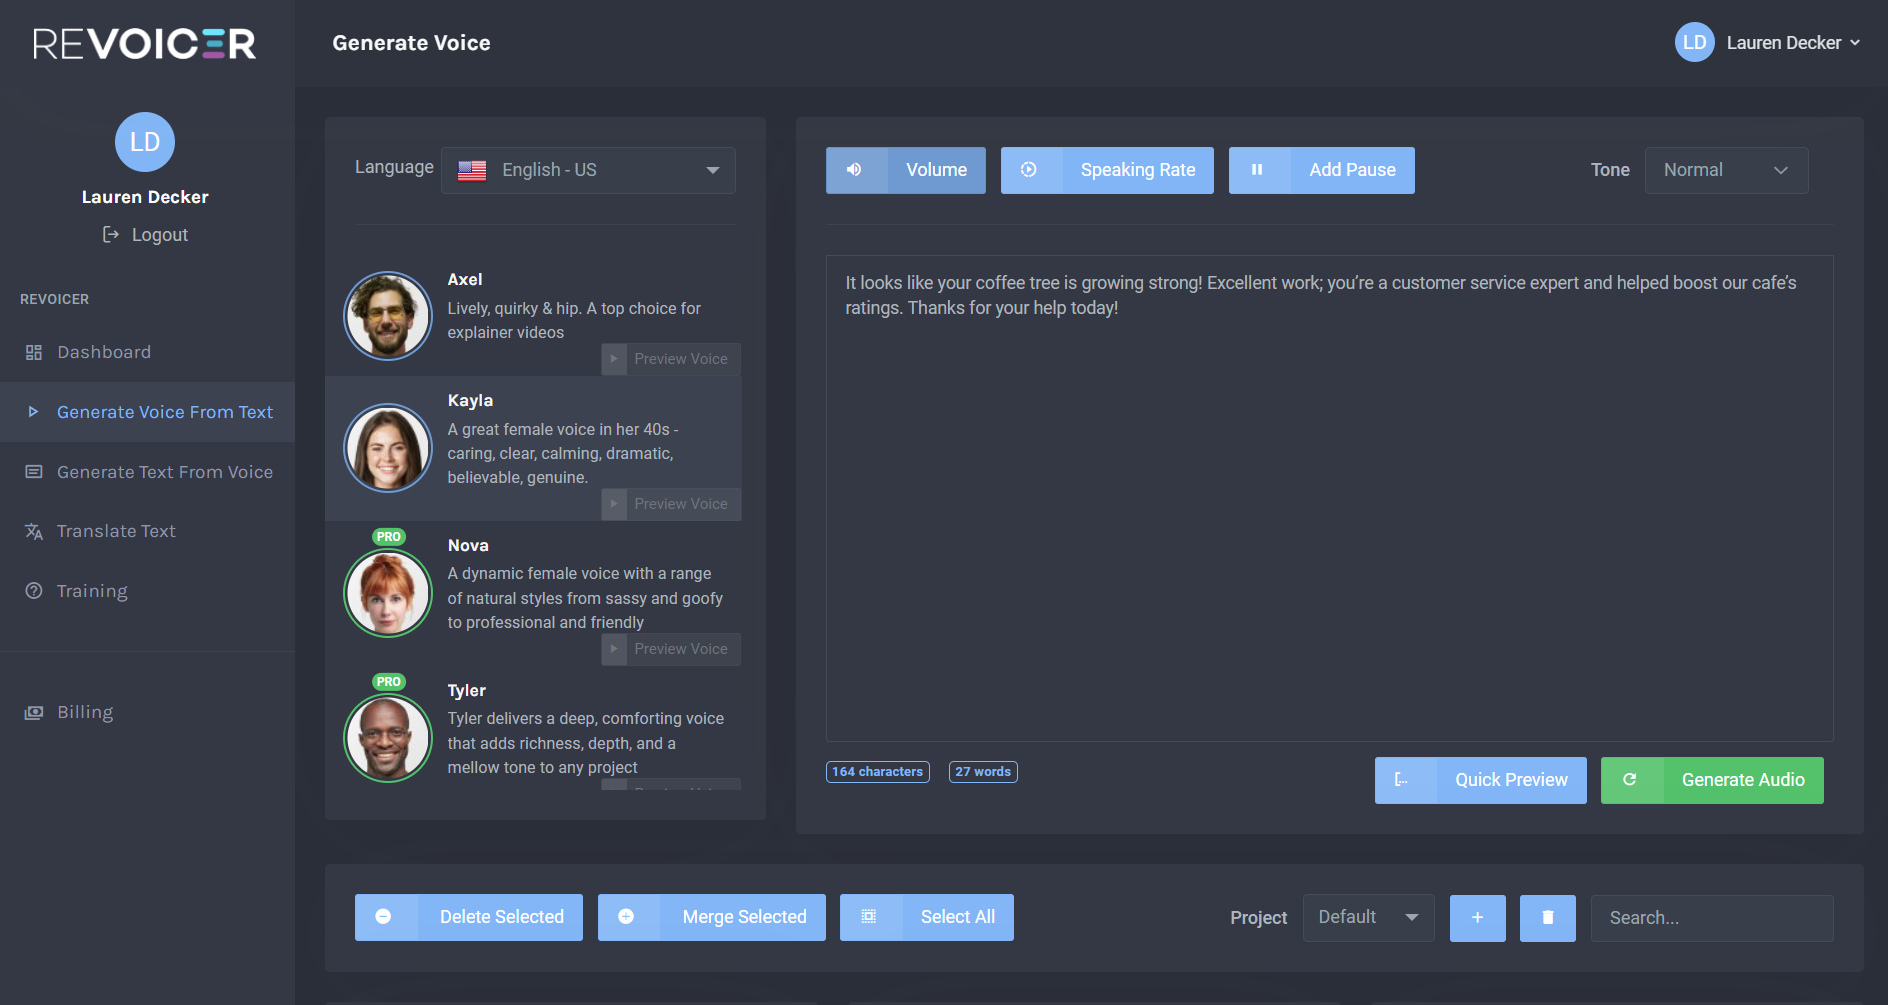This screenshot has height=1005, width=1888.
Task: Click the PRO badge above Nova
Action: pos(389,537)
